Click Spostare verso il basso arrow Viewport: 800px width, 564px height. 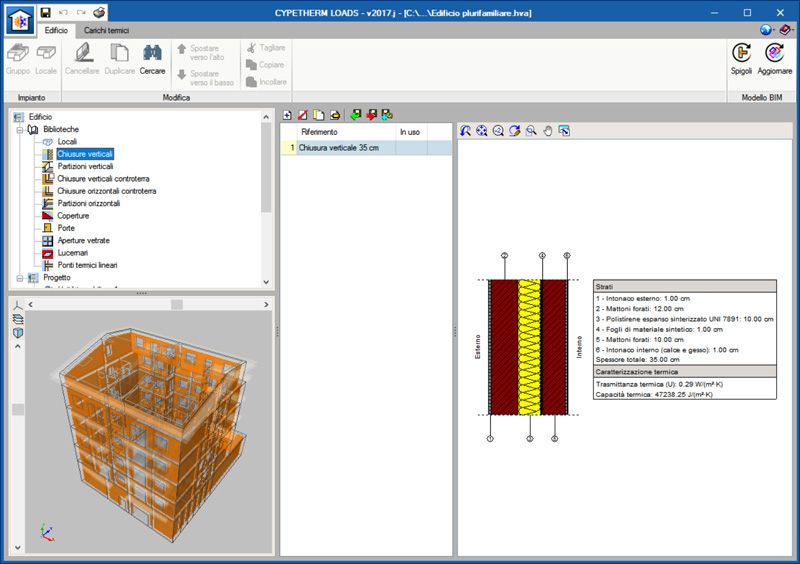coord(182,75)
